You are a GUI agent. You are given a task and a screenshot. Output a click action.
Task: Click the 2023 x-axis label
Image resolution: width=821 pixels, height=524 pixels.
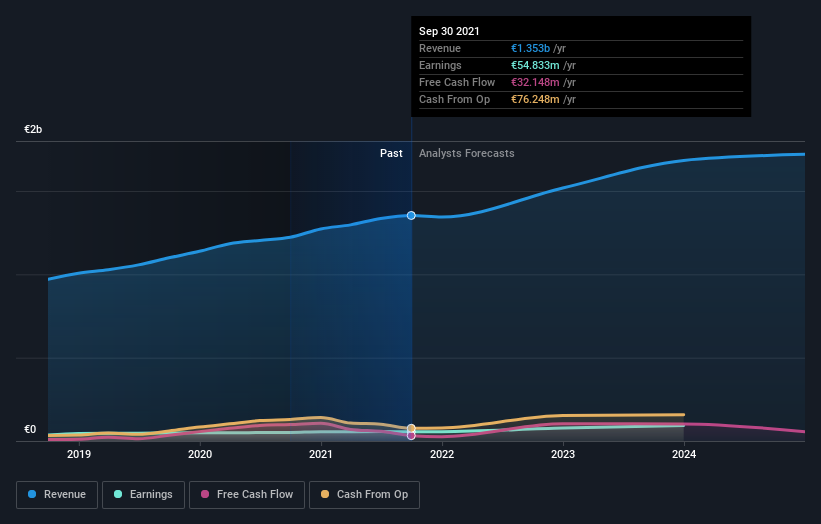click(x=563, y=454)
